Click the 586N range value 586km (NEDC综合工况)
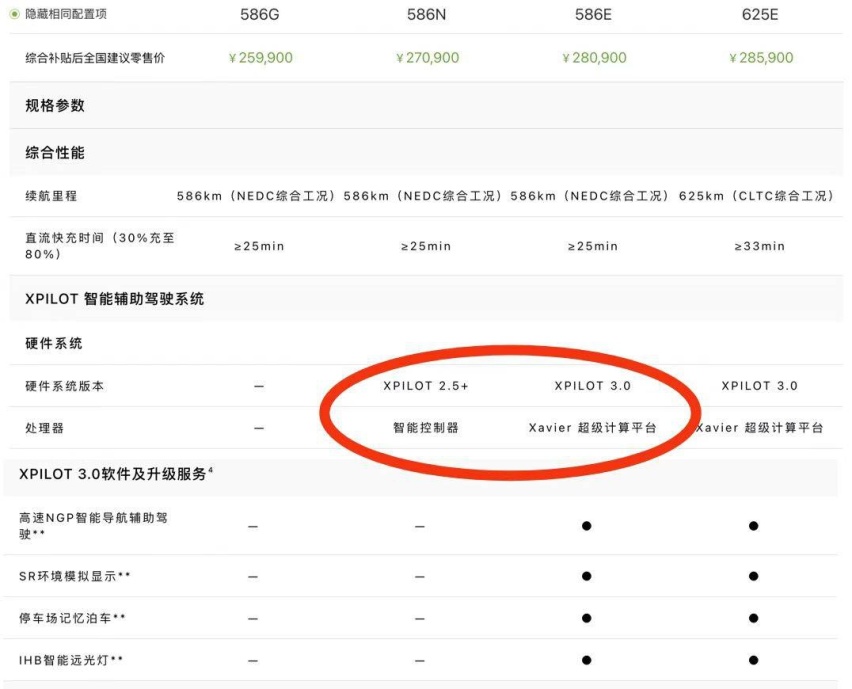The height and width of the screenshot is (689, 852). 423,196
